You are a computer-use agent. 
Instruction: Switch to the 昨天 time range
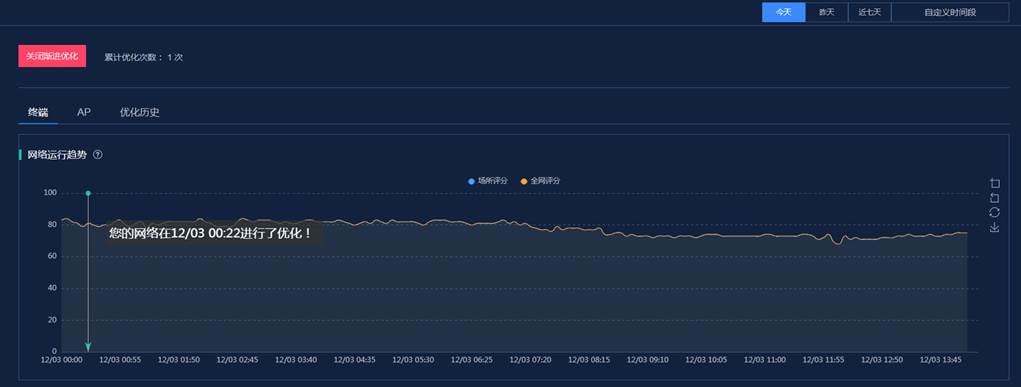coord(826,12)
